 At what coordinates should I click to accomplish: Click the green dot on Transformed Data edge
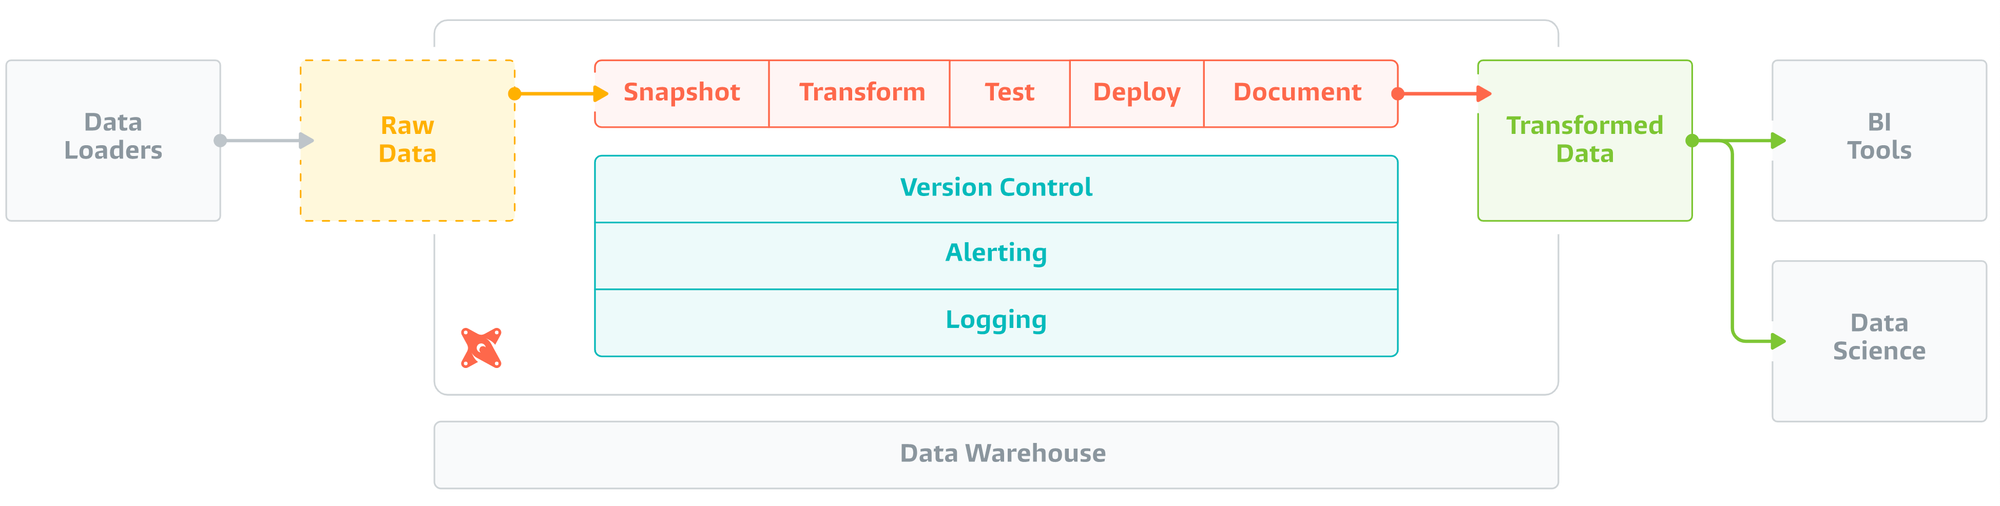[x=1692, y=141]
